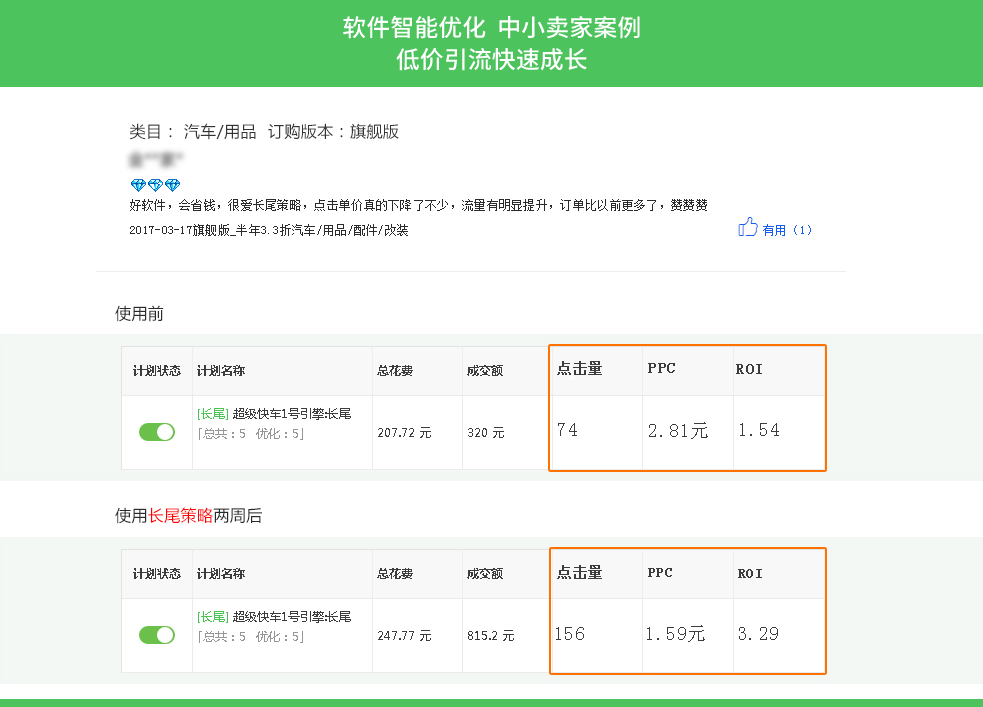Click the 2017-03-17旗舰版 purchase info line
This screenshot has width=983, height=707.
(x=269, y=230)
